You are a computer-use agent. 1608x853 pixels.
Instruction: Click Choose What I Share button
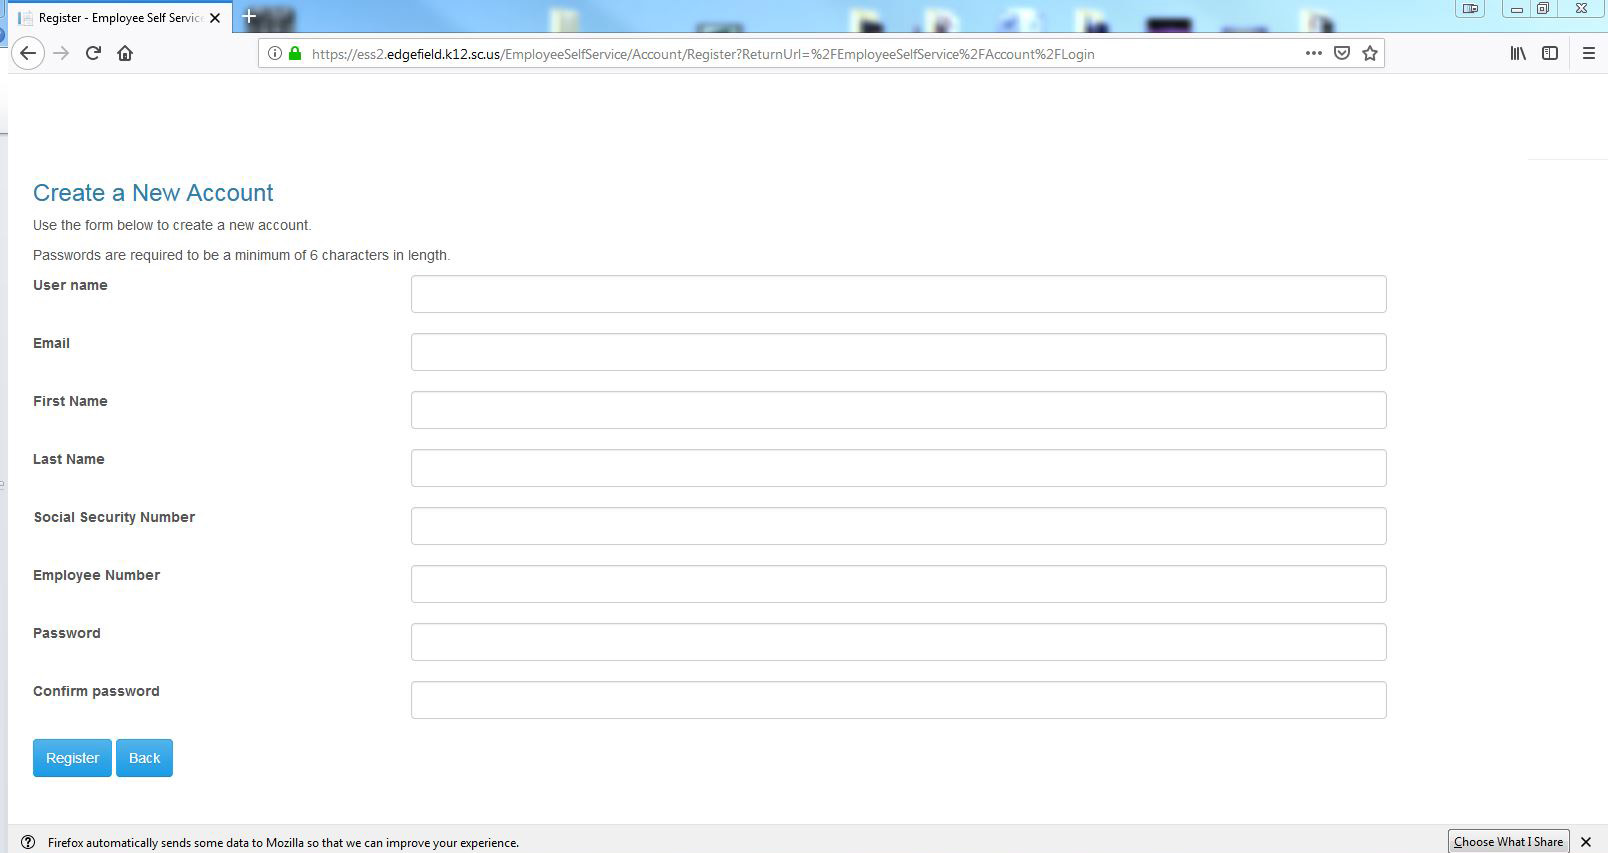1508,841
